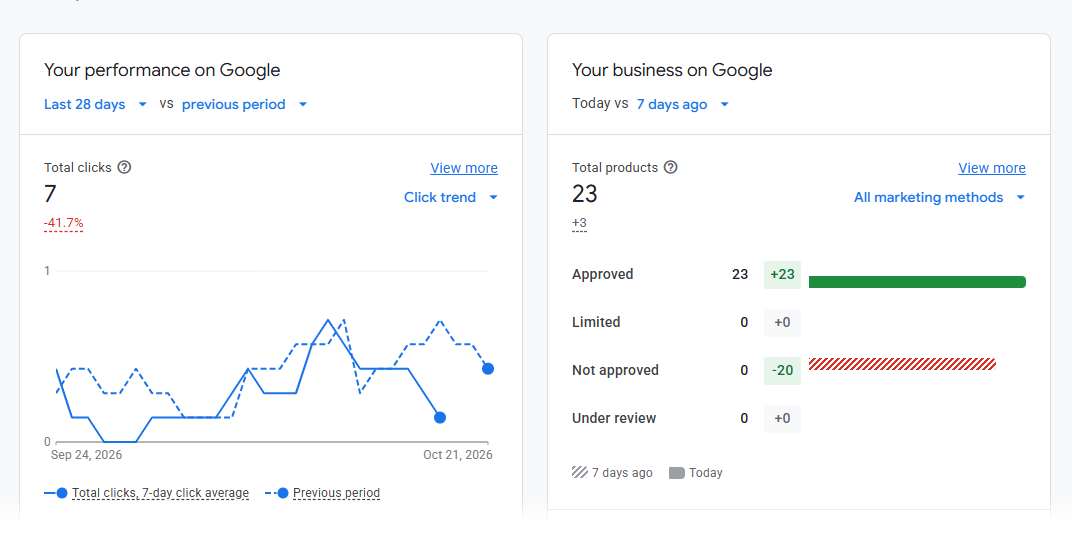Open the Last 28 days dropdown
This screenshot has width=1072, height=548.
pyautogui.click(x=96, y=105)
